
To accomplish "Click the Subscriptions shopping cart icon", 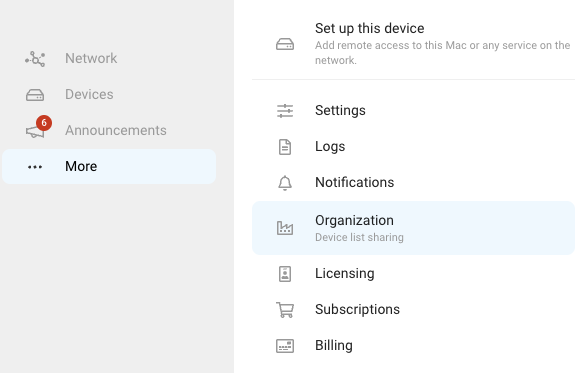I will [285, 310].
